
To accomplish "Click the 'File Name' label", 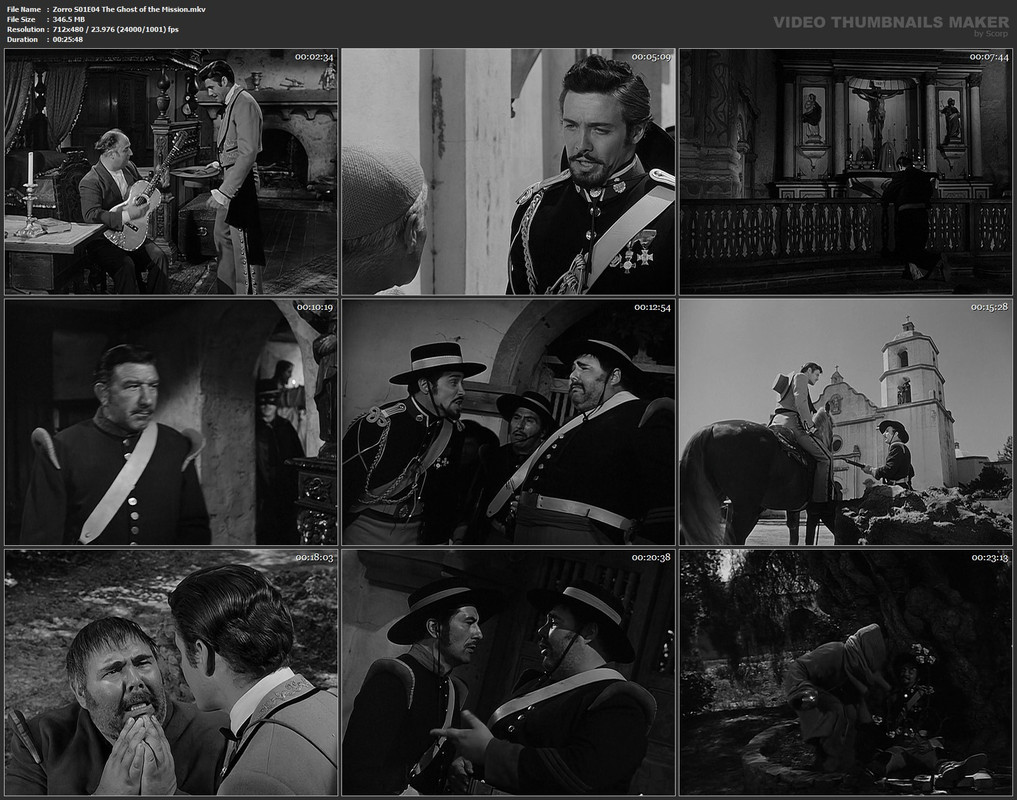I will coord(24,9).
